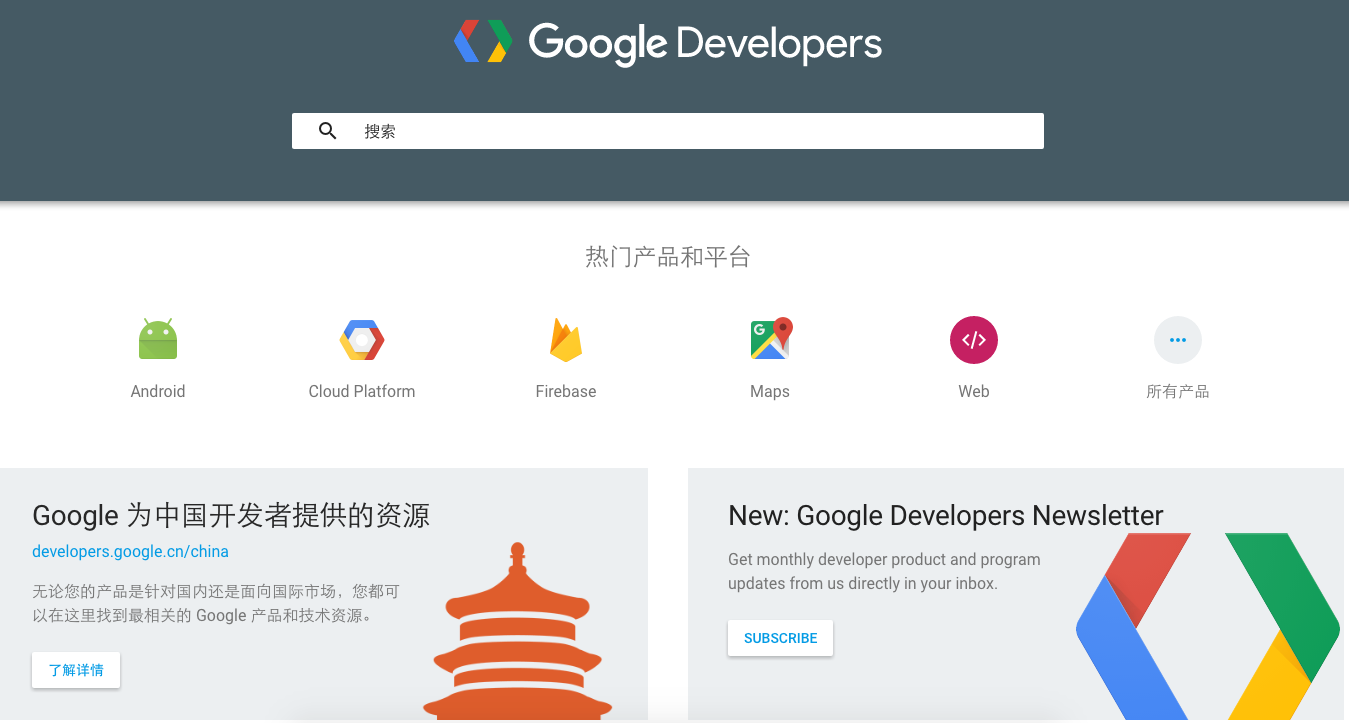
Task: Click the 所有产品 text label
Action: pos(1178,391)
